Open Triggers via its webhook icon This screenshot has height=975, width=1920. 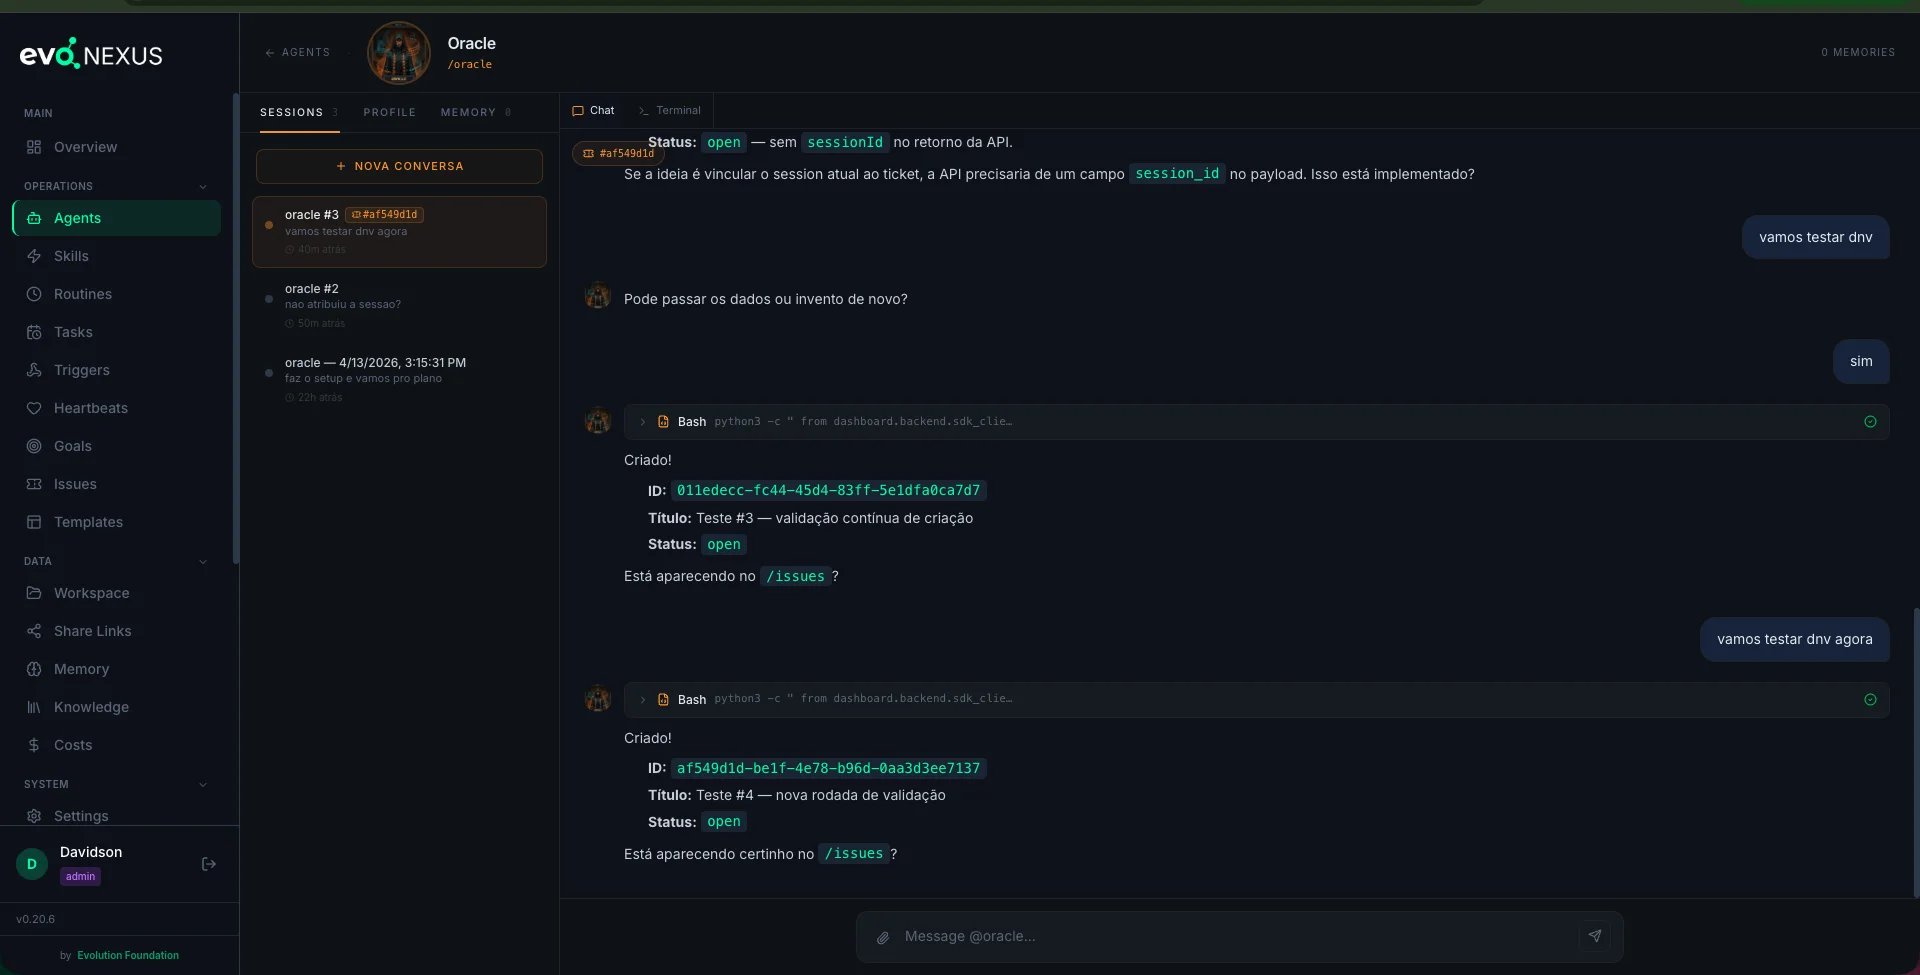click(x=34, y=370)
